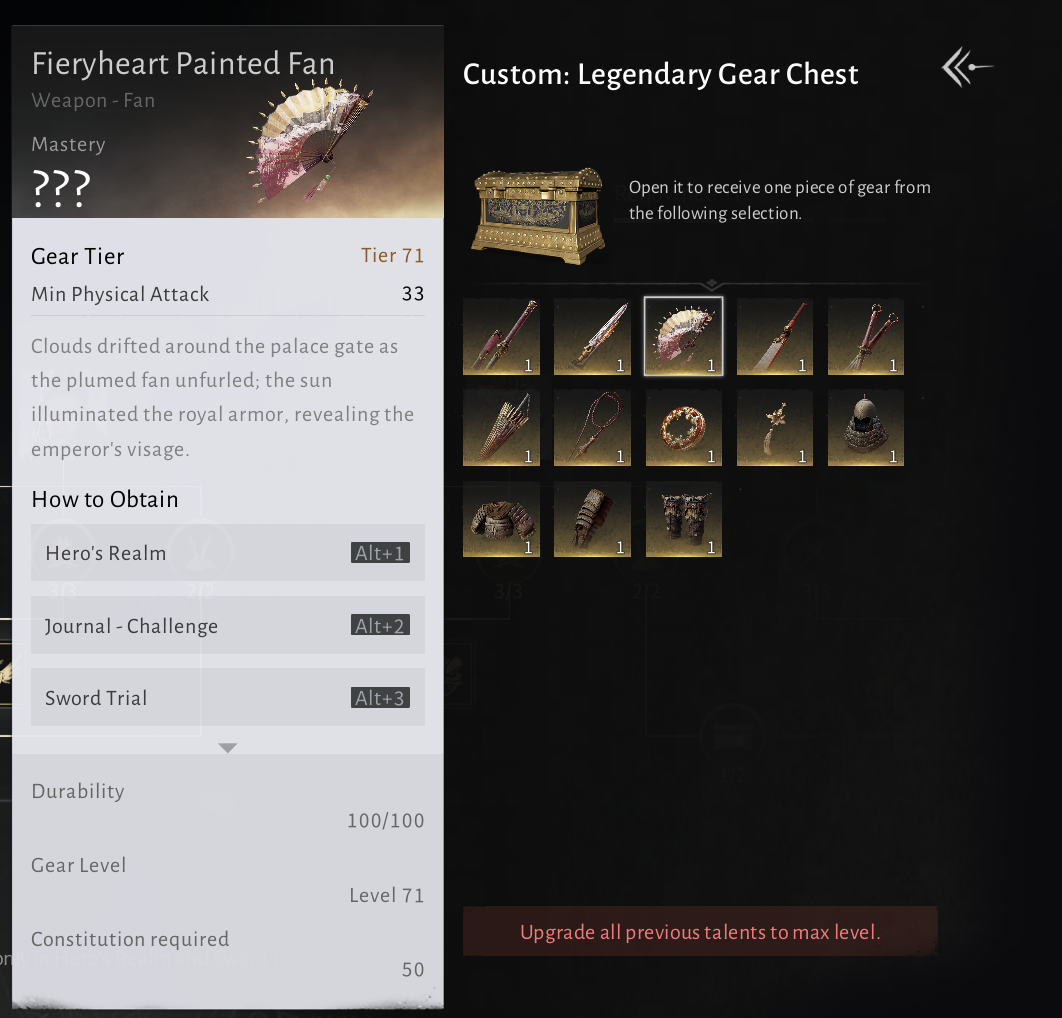Pick the arrow quiver gear icon
Viewport: 1062px width, 1018px height.
pyautogui.click(x=501, y=428)
